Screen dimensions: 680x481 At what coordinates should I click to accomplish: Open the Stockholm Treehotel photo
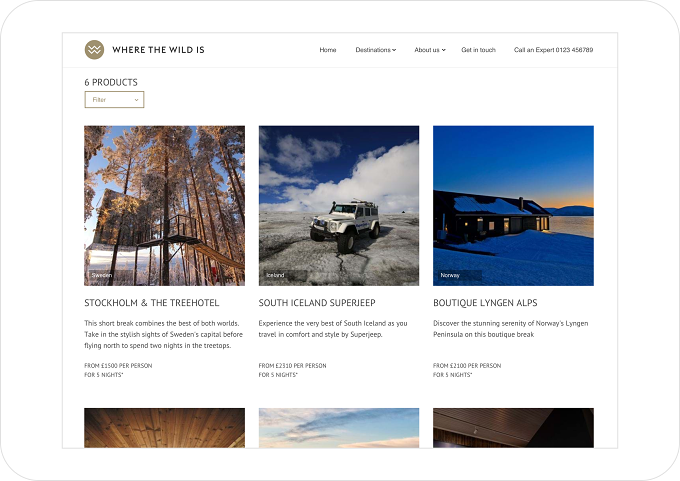pos(164,206)
